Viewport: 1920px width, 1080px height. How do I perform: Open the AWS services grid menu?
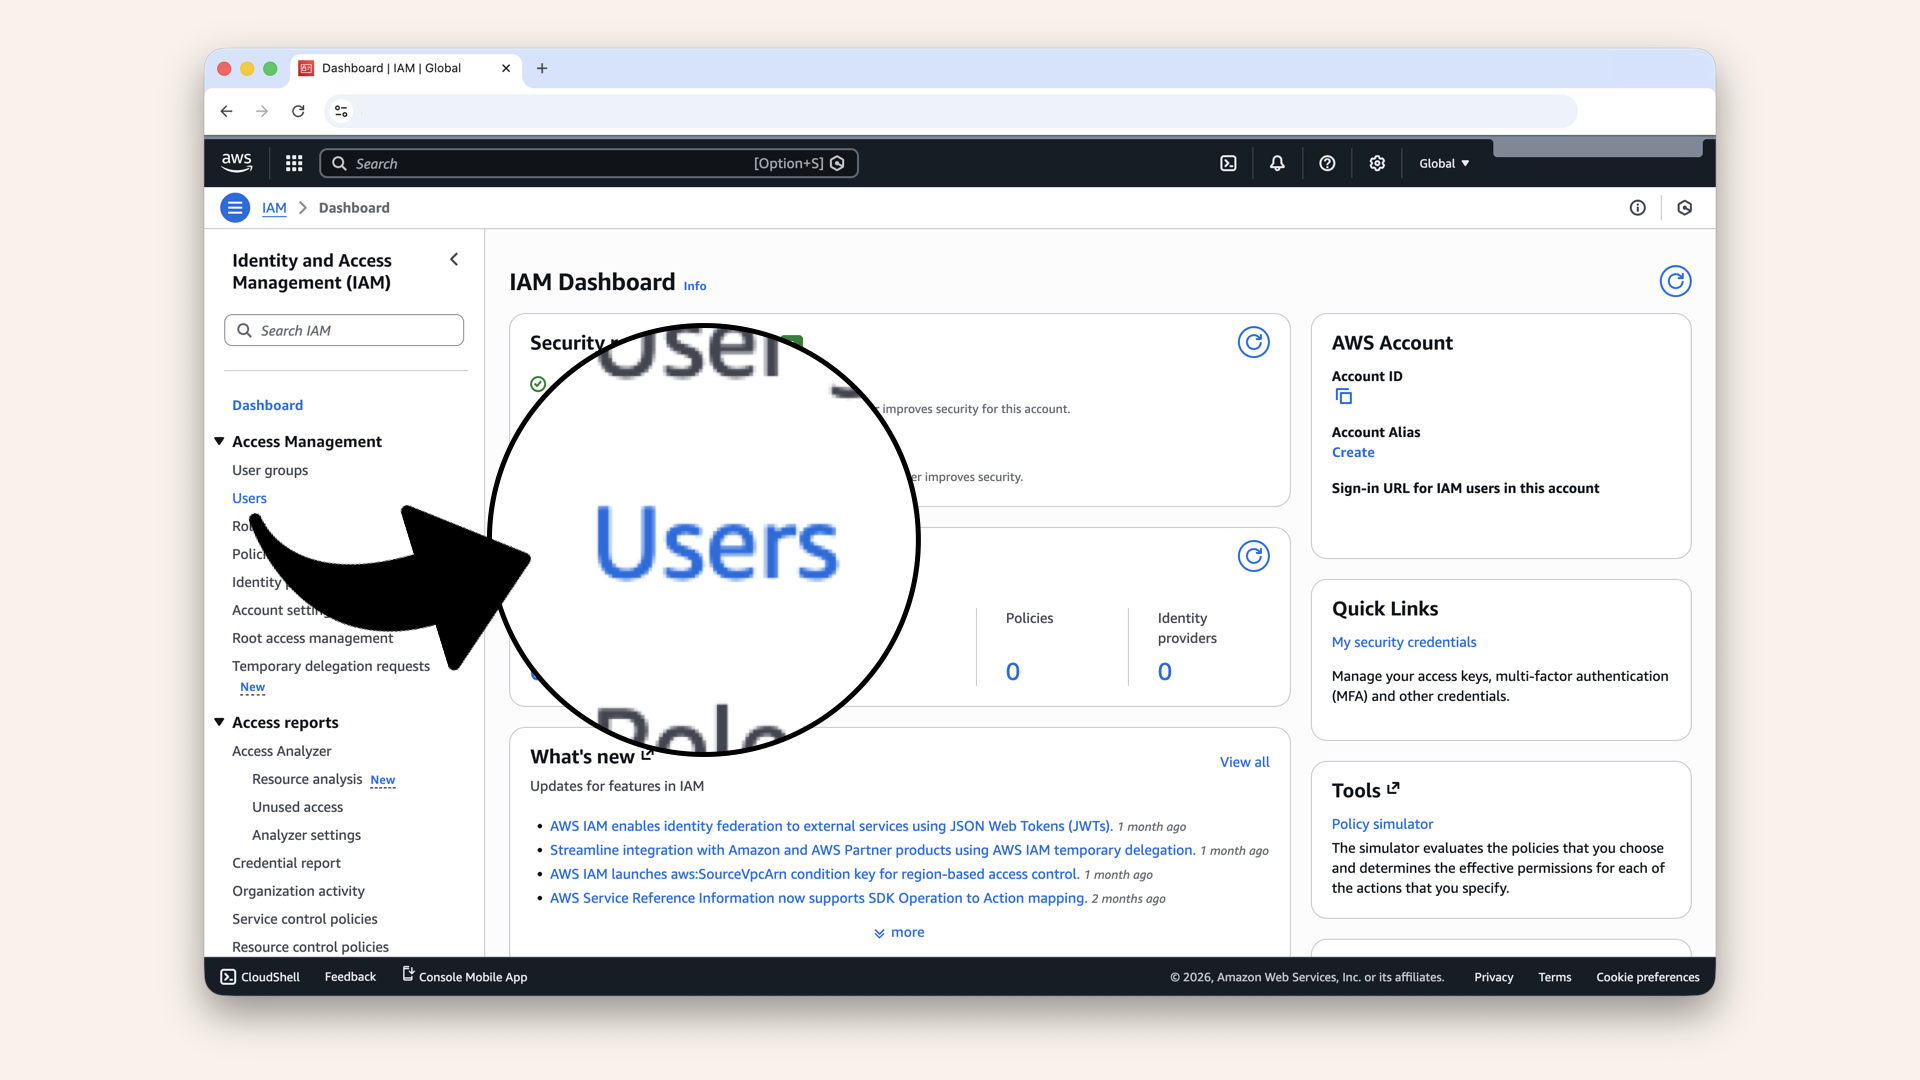293,163
